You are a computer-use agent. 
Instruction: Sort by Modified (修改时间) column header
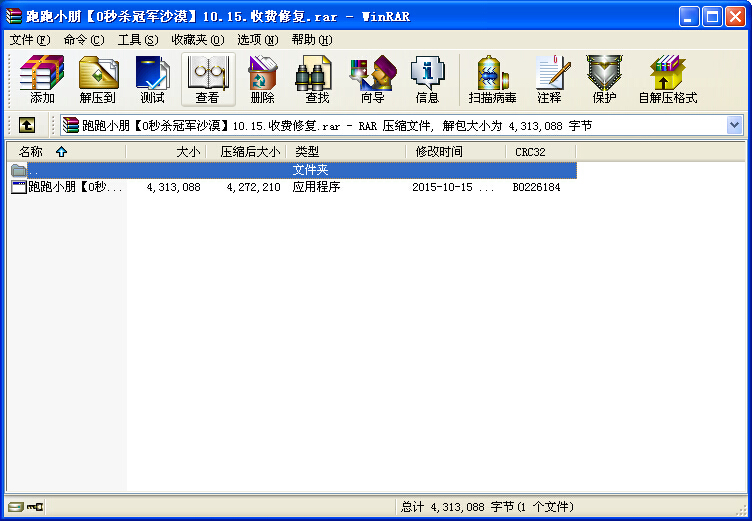[x=456, y=152]
